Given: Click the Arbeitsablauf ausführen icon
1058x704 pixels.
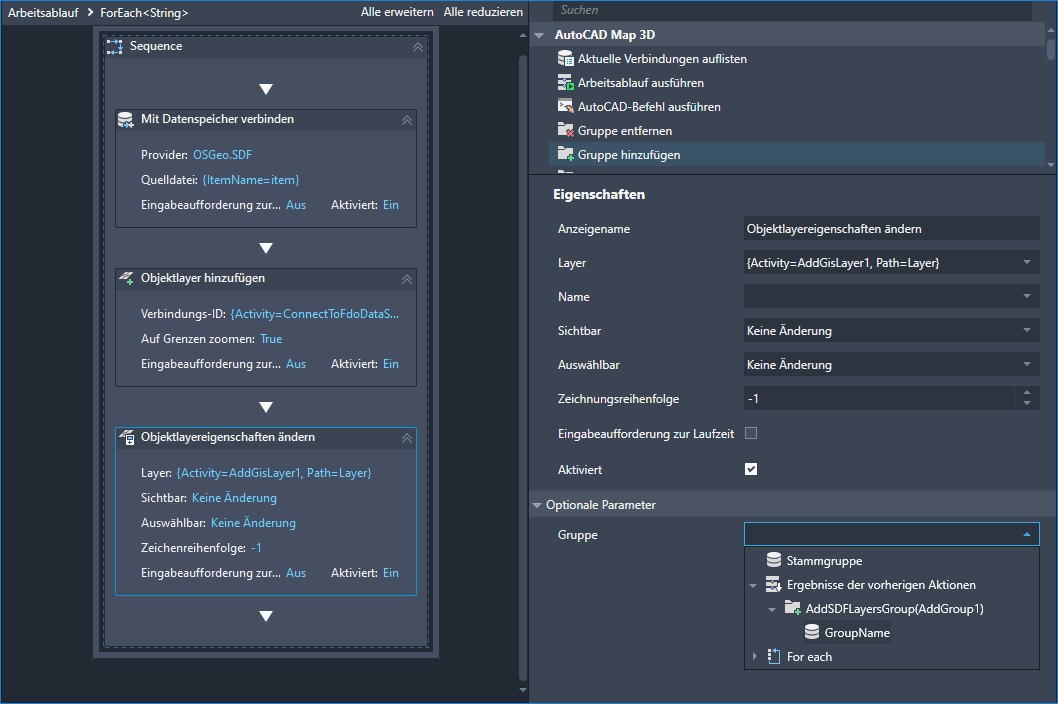Looking at the screenshot, I should point(565,83).
